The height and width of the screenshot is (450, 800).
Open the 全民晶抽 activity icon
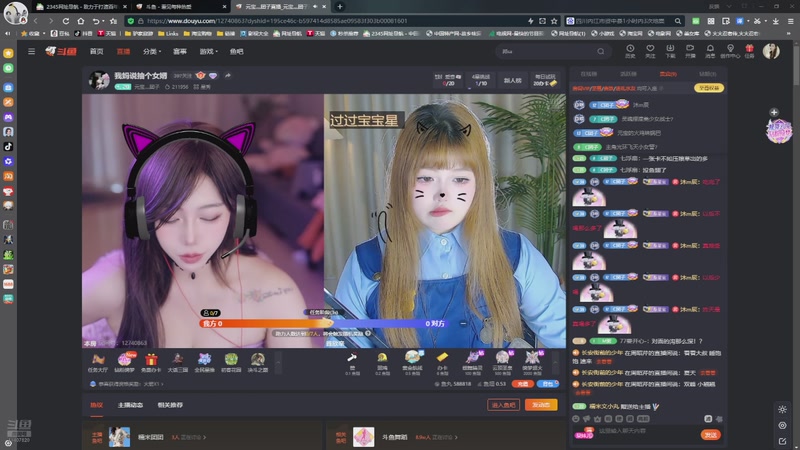(x=204, y=363)
